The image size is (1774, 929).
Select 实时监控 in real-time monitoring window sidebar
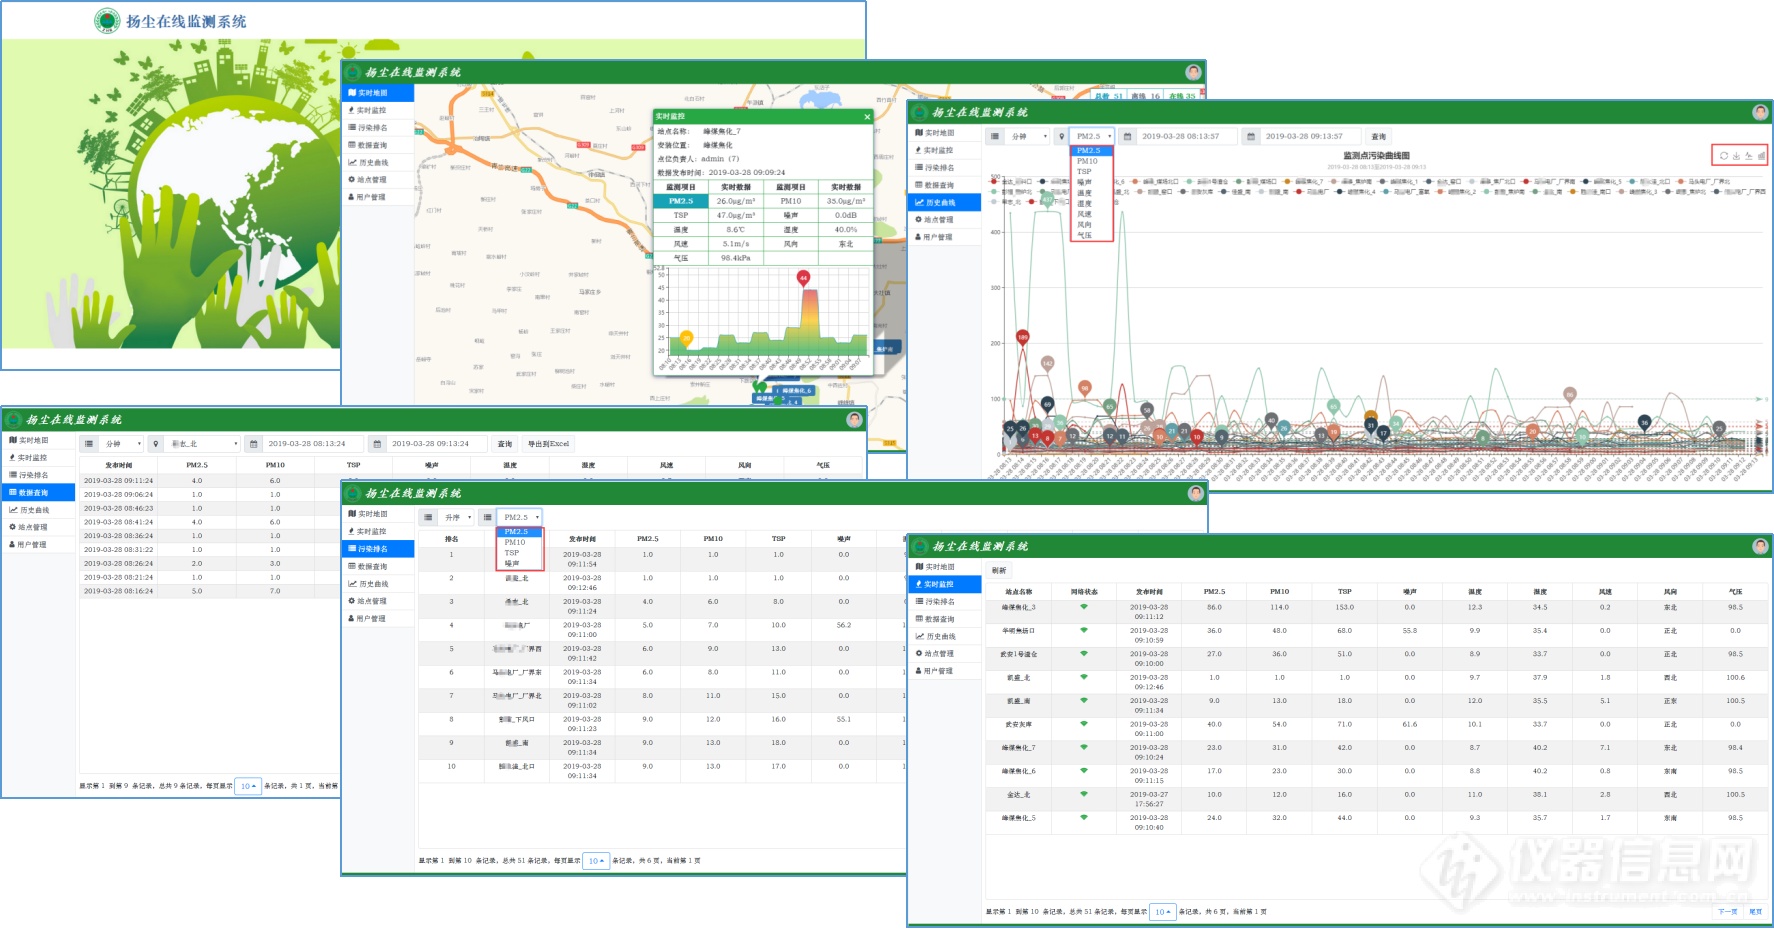[x=945, y=584]
